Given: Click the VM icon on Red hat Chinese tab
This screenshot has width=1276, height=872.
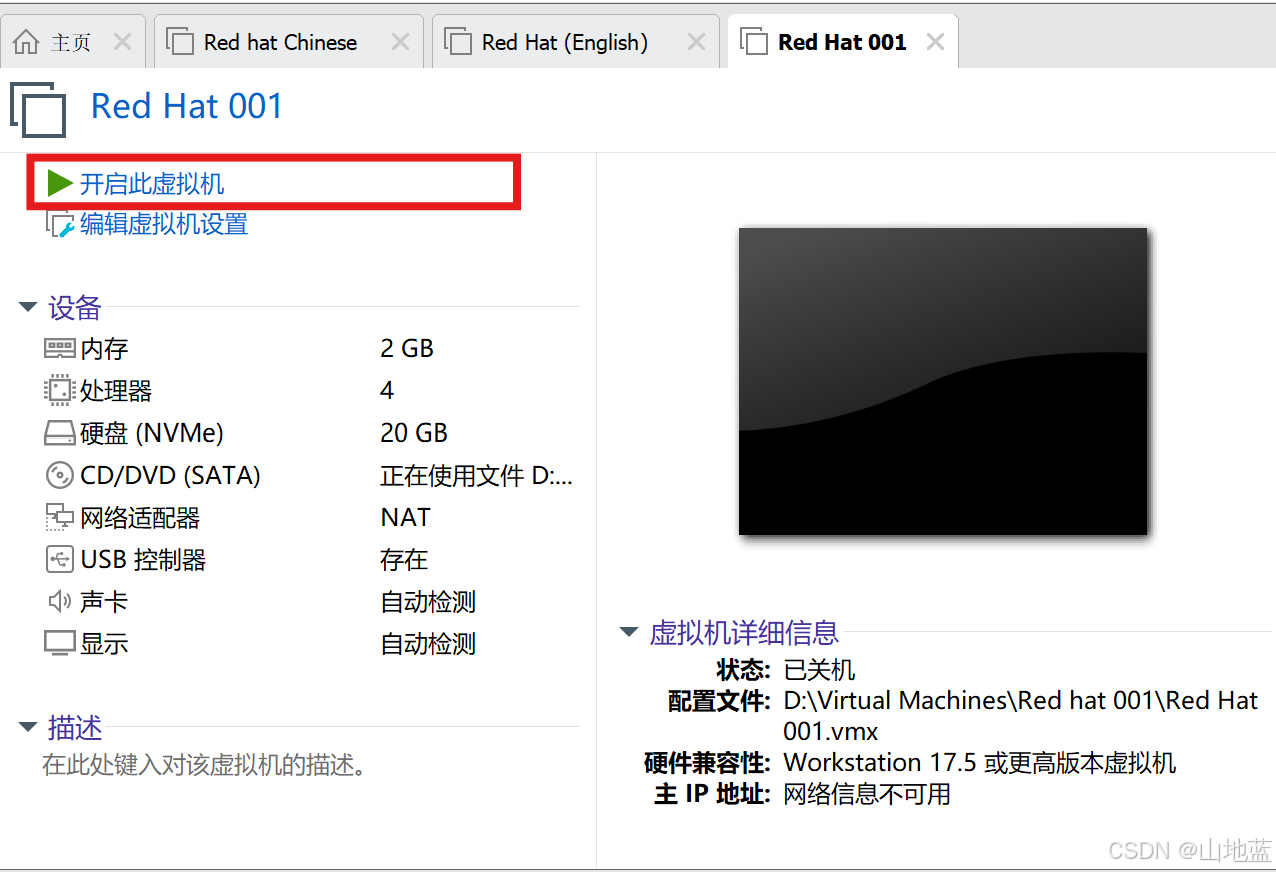Looking at the screenshot, I should [180, 42].
